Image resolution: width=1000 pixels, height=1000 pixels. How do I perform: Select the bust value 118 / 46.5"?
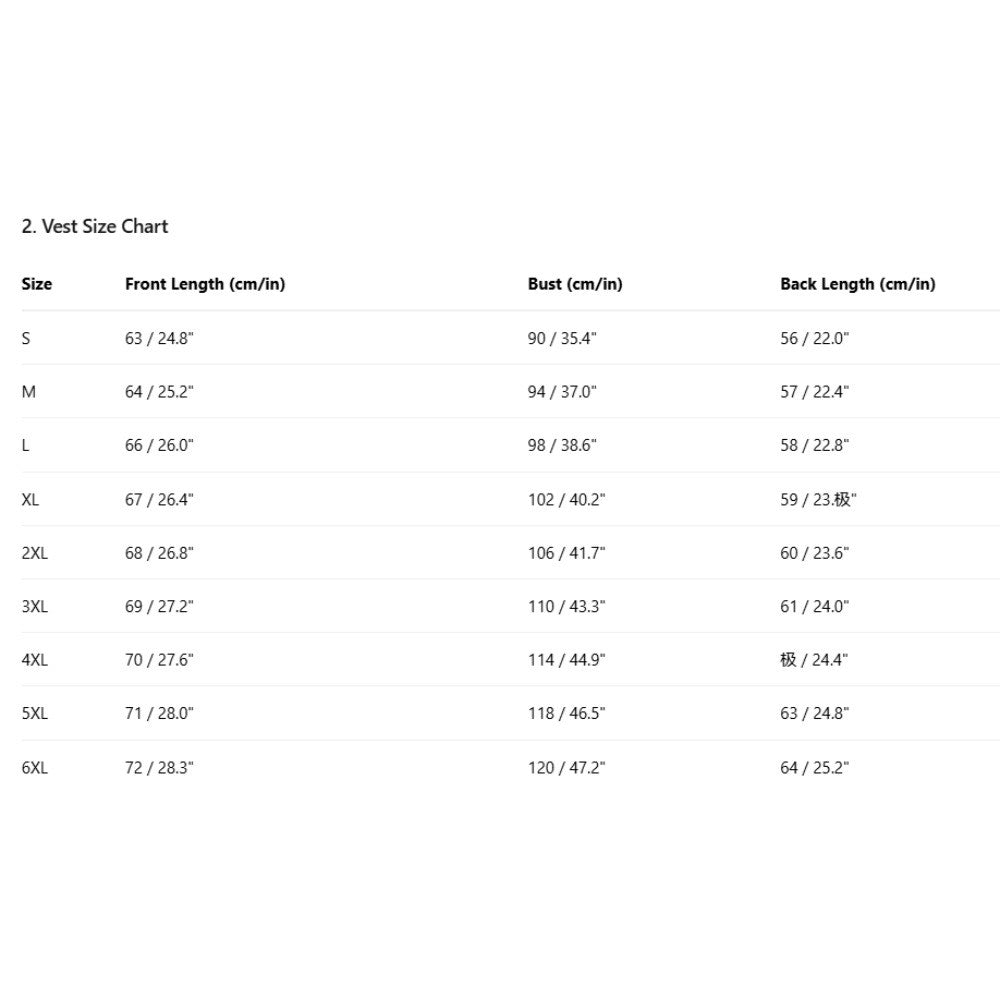point(567,713)
